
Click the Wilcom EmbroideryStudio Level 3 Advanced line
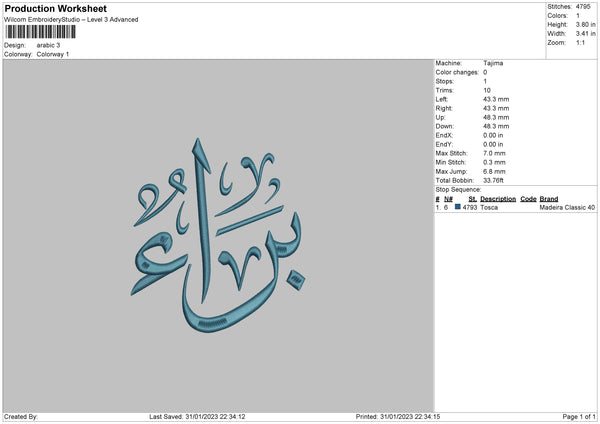pyautogui.click(x=71, y=20)
